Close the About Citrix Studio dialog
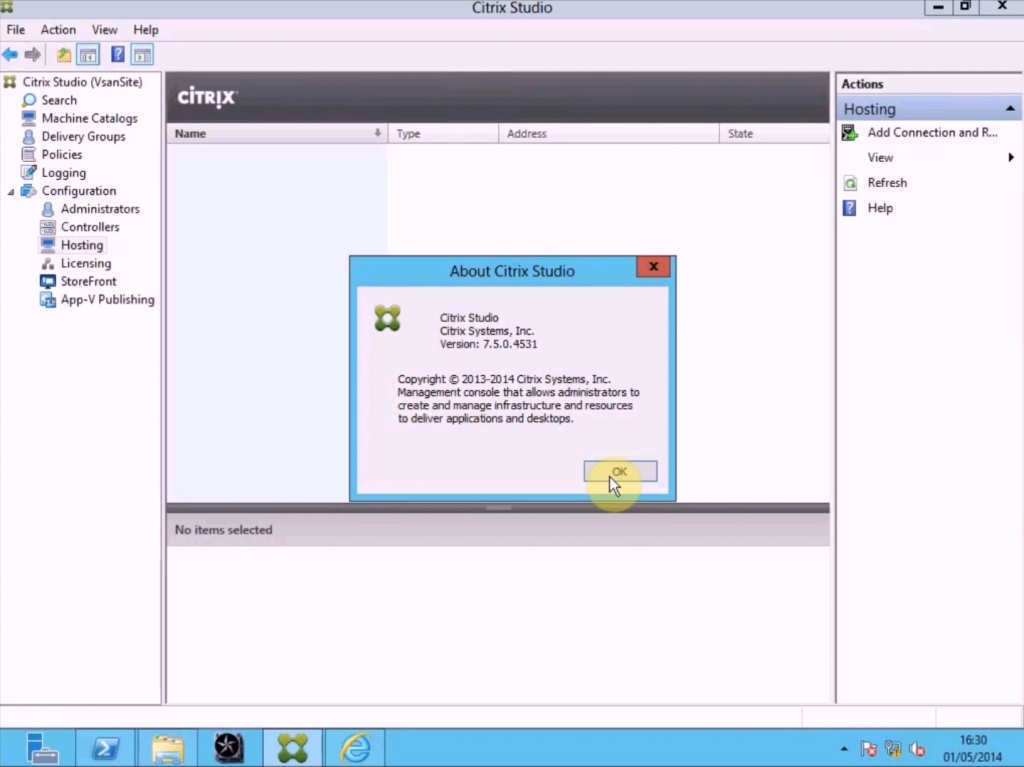1024x767 pixels. [653, 267]
